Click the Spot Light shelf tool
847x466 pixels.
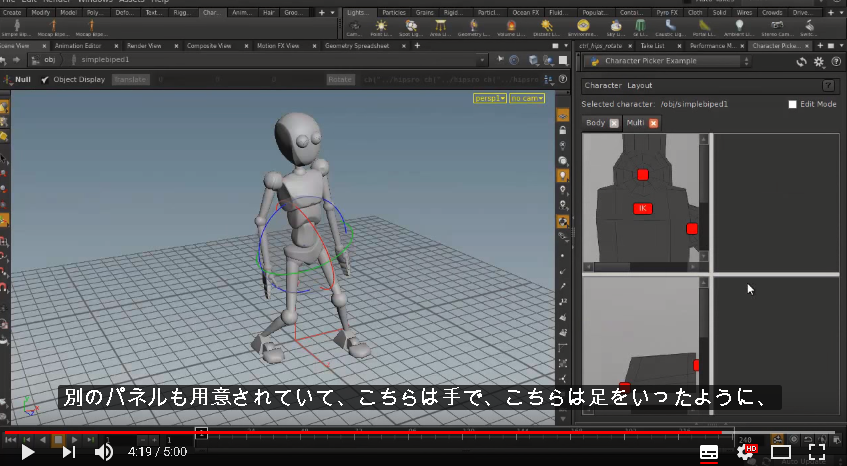click(x=411, y=28)
